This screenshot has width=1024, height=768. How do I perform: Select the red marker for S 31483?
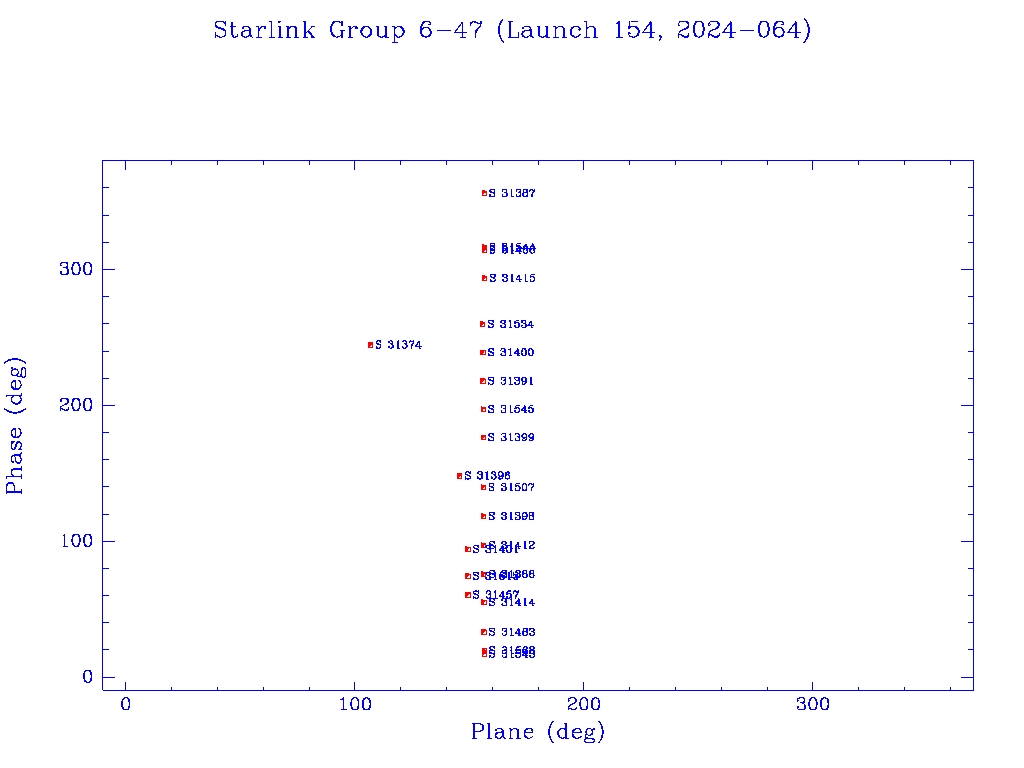pos(484,632)
